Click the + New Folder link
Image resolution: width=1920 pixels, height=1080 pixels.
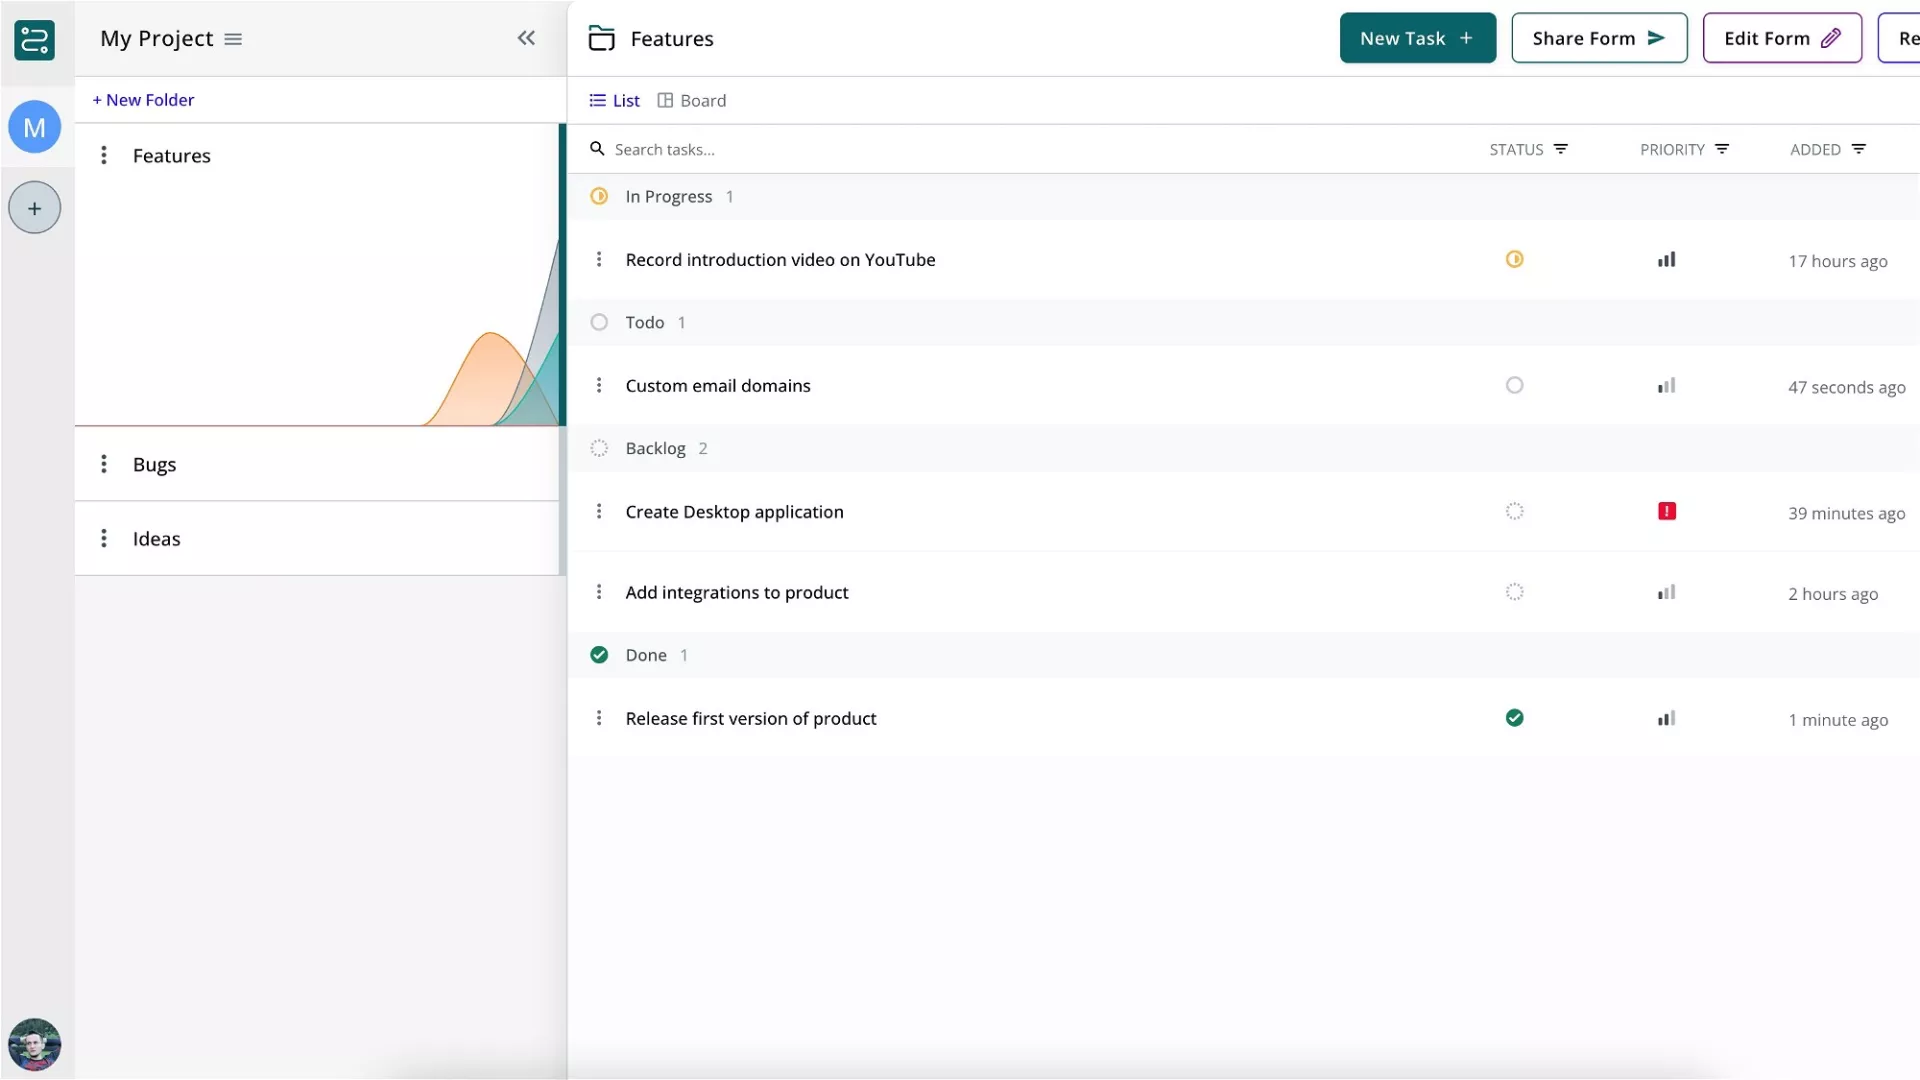(143, 100)
